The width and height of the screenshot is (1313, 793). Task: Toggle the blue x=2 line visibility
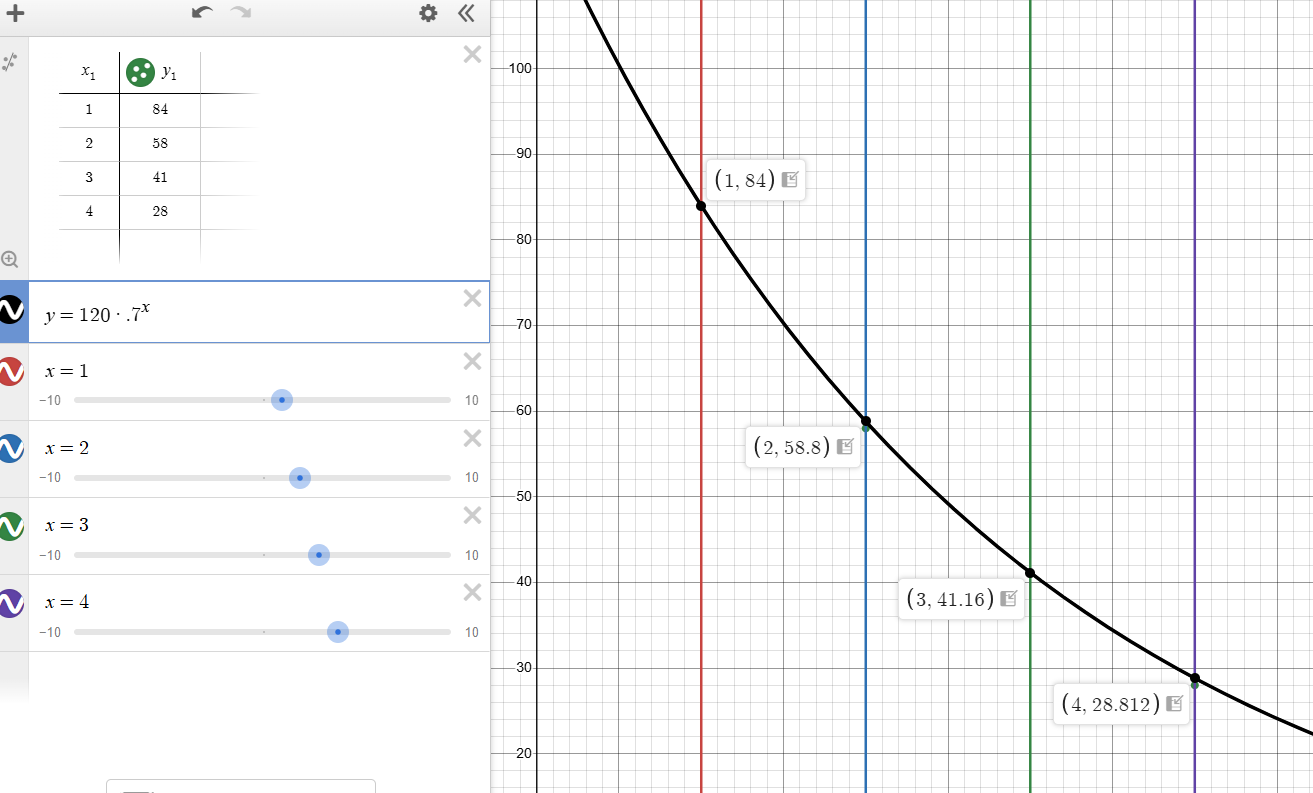coord(11,448)
